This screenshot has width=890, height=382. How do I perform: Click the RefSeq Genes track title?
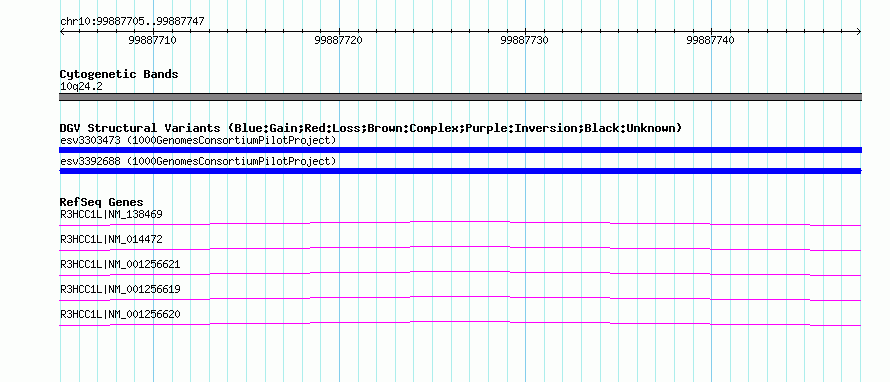pyautogui.click(x=102, y=202)
